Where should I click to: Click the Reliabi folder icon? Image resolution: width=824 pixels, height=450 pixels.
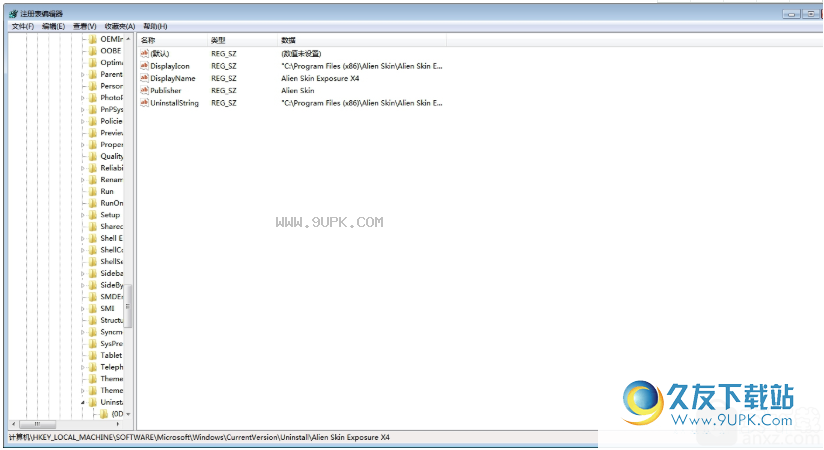[x=93, y=168]
